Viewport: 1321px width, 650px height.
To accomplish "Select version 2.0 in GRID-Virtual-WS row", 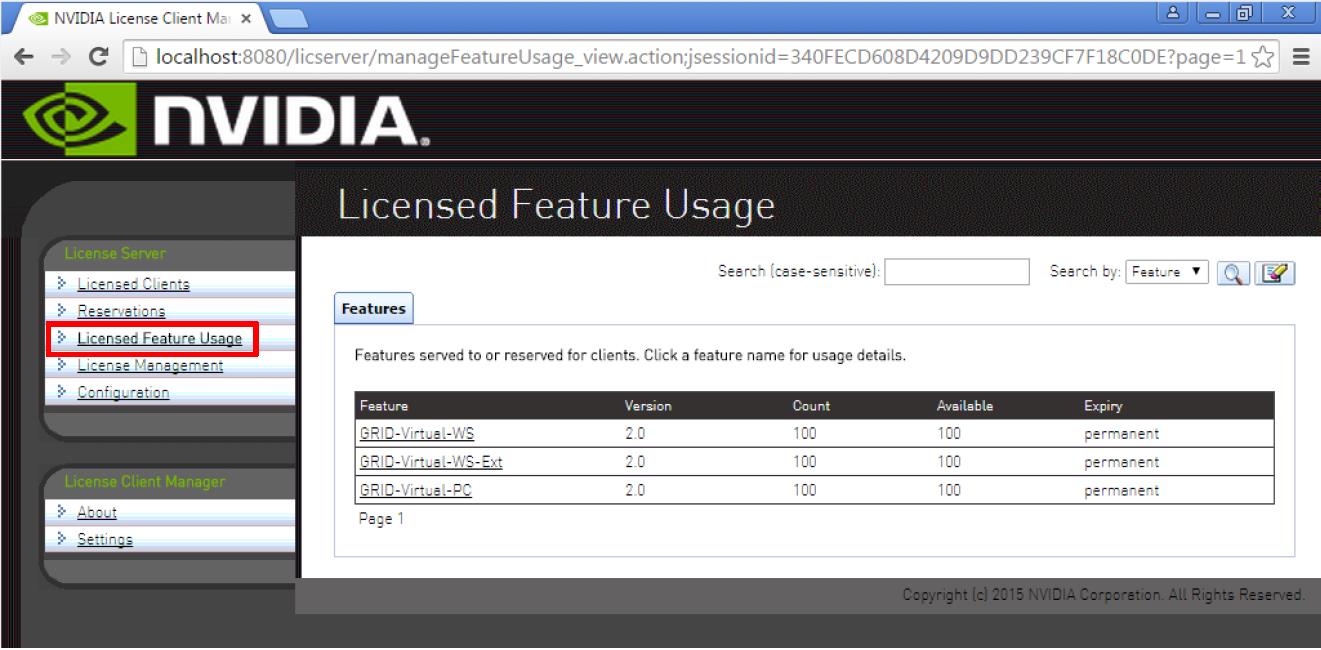I will pyautogui.click(x=634, y=434).
